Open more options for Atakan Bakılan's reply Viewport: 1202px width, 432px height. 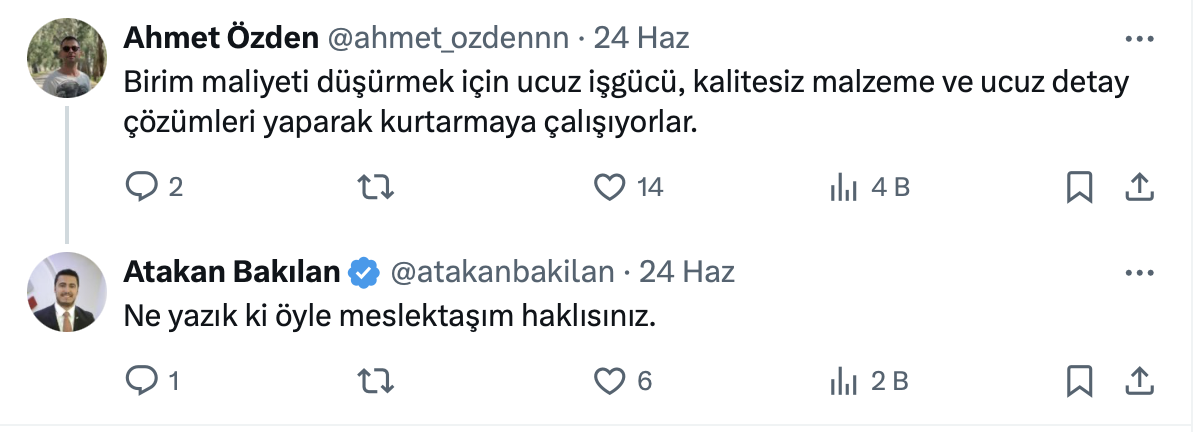(1140, 273)
